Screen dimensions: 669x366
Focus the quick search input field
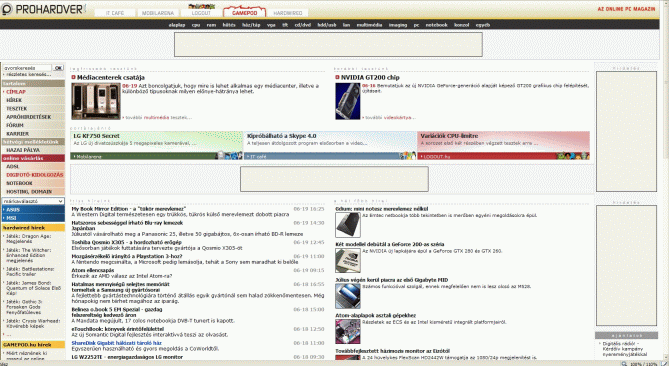(x=27, y=68)
